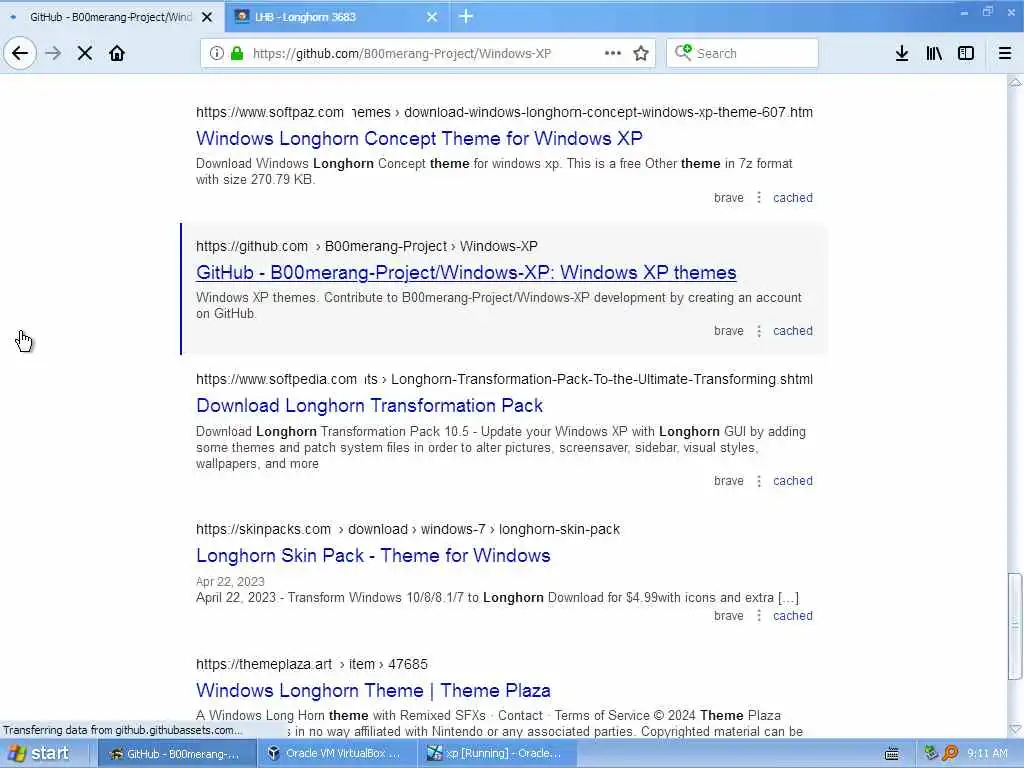Click the Search input field
Viewport: 1024px width, 768px height.
743,53
